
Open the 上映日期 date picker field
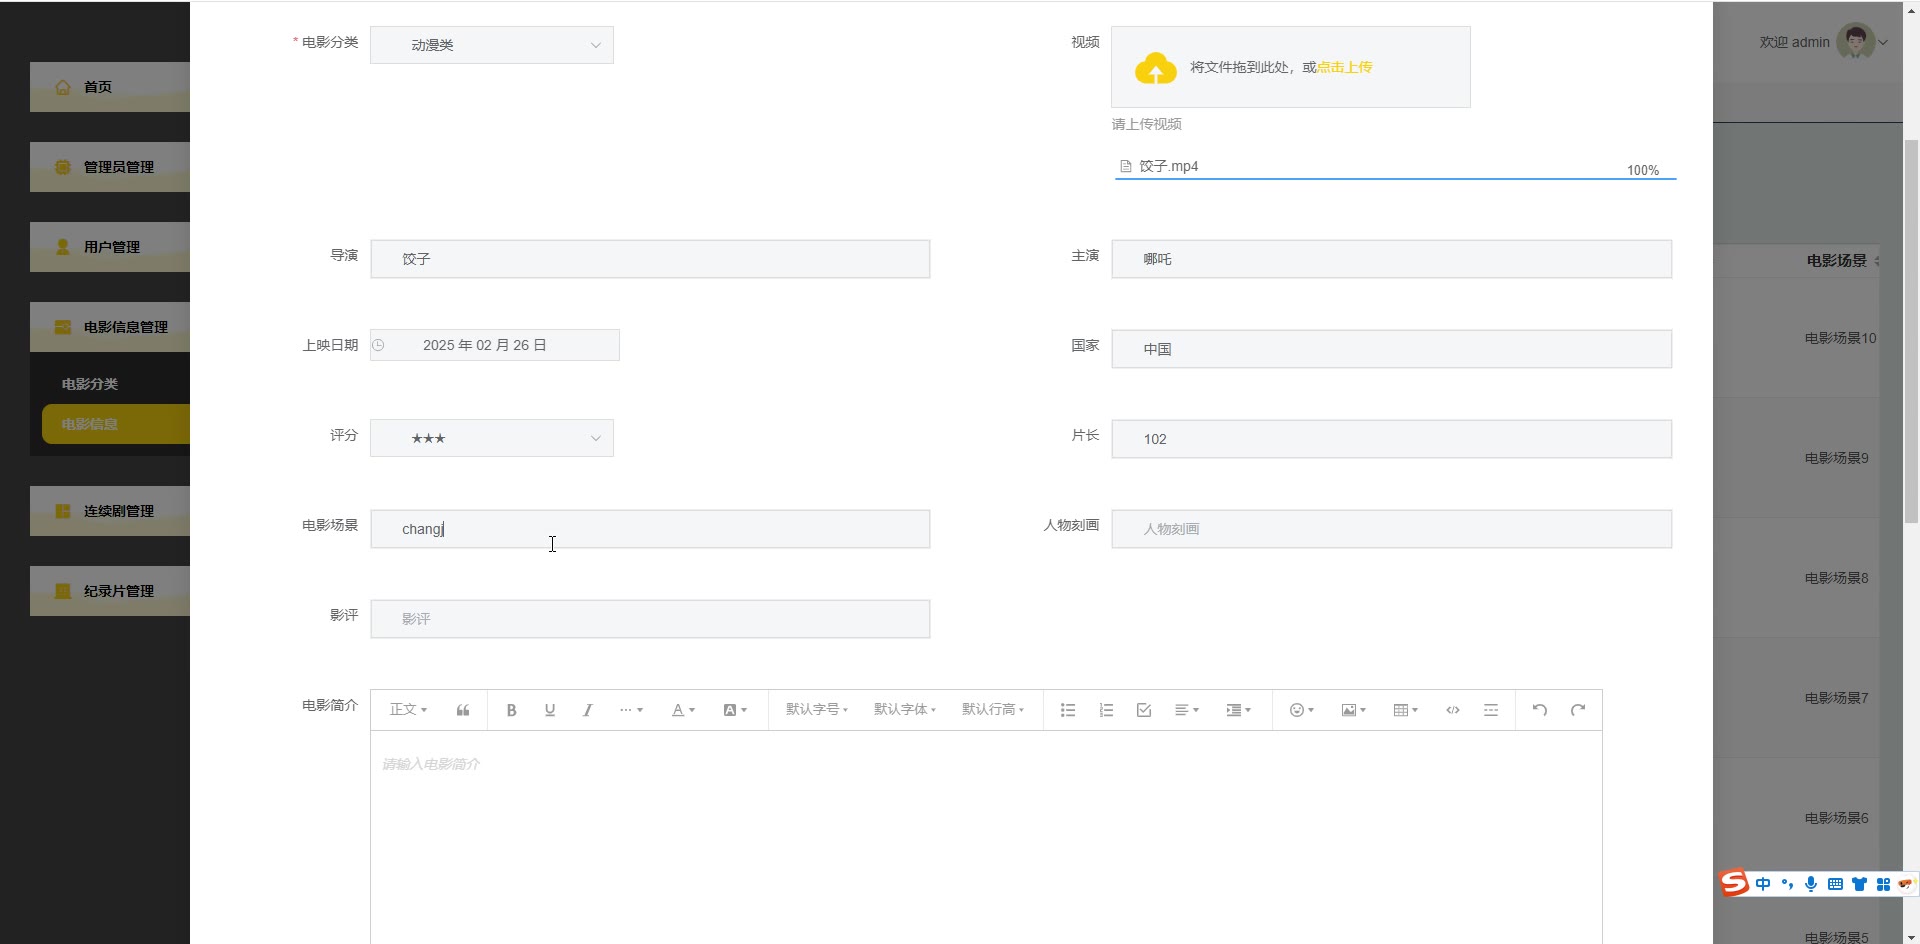[495, 345]
